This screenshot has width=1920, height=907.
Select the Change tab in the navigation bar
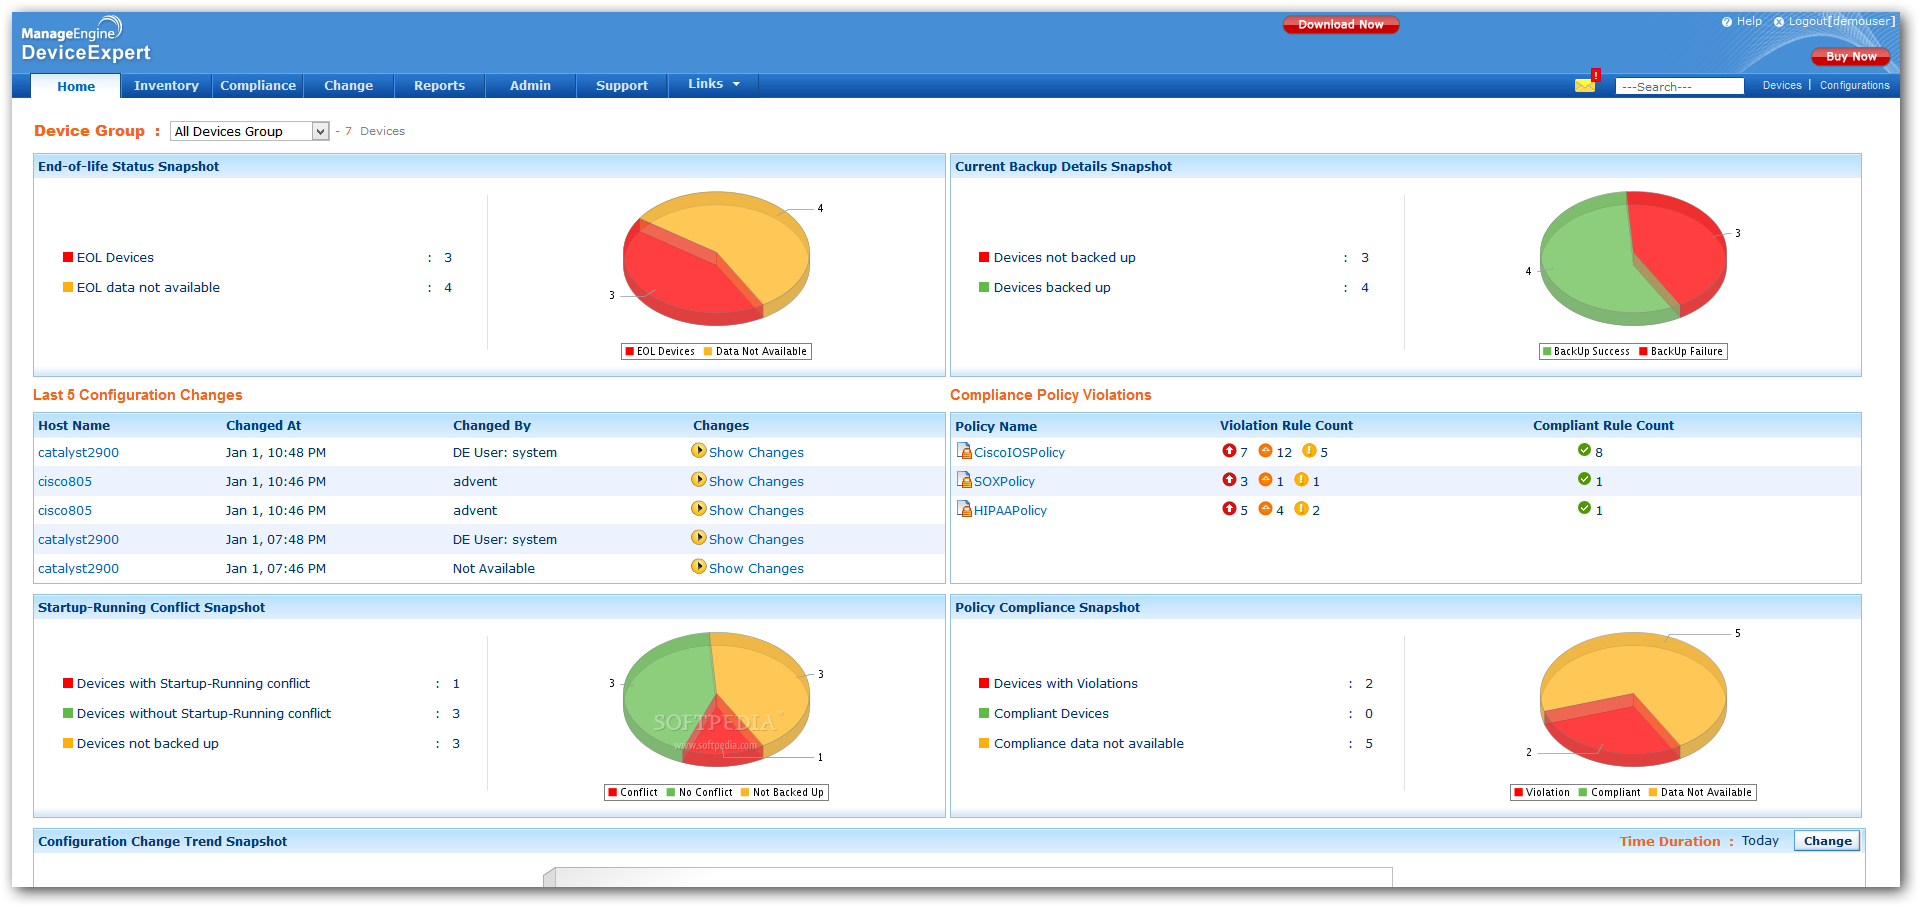(x=348, y=86)
